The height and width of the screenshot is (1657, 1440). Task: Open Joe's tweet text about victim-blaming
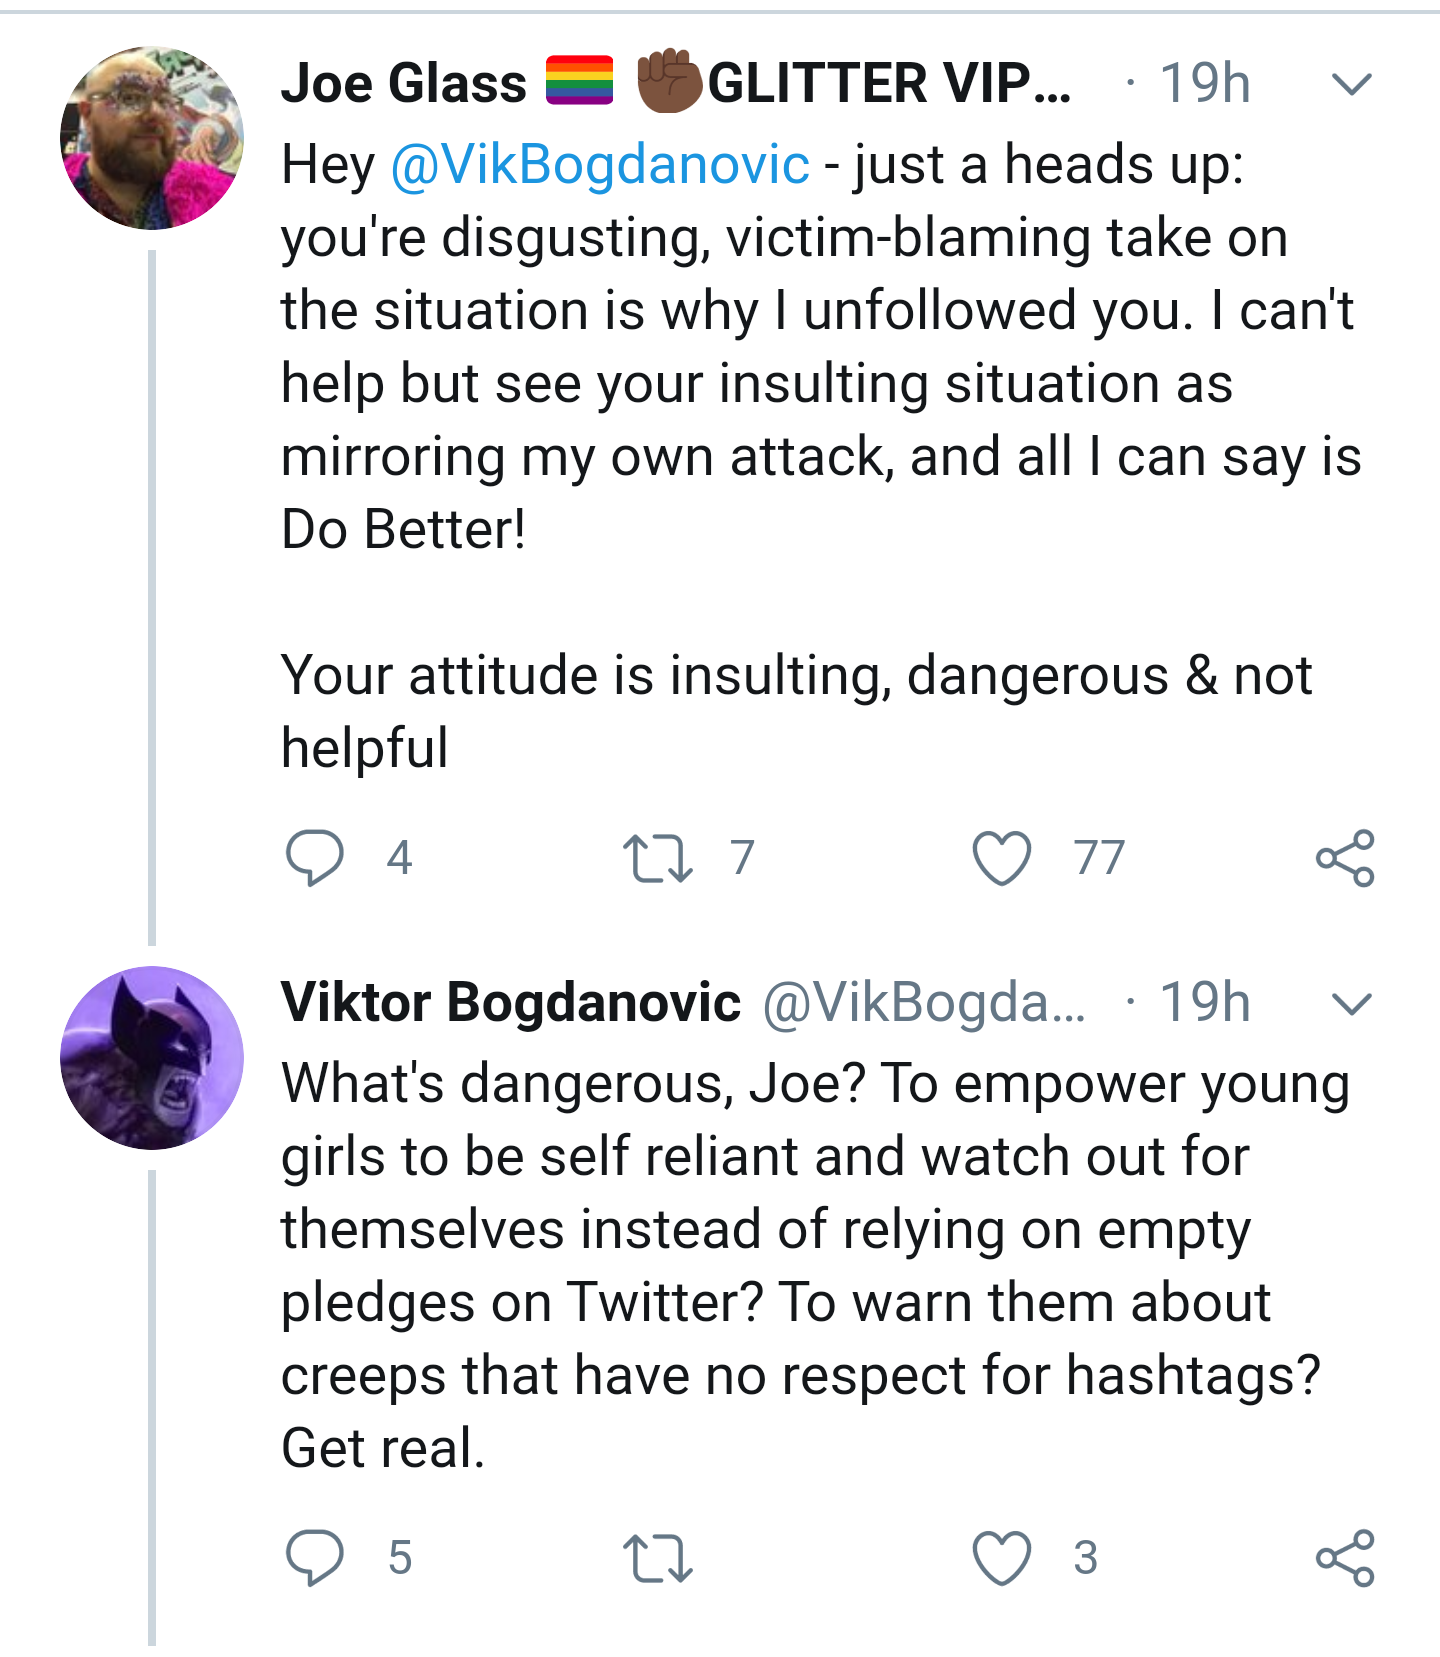click(x=820, y=456)
